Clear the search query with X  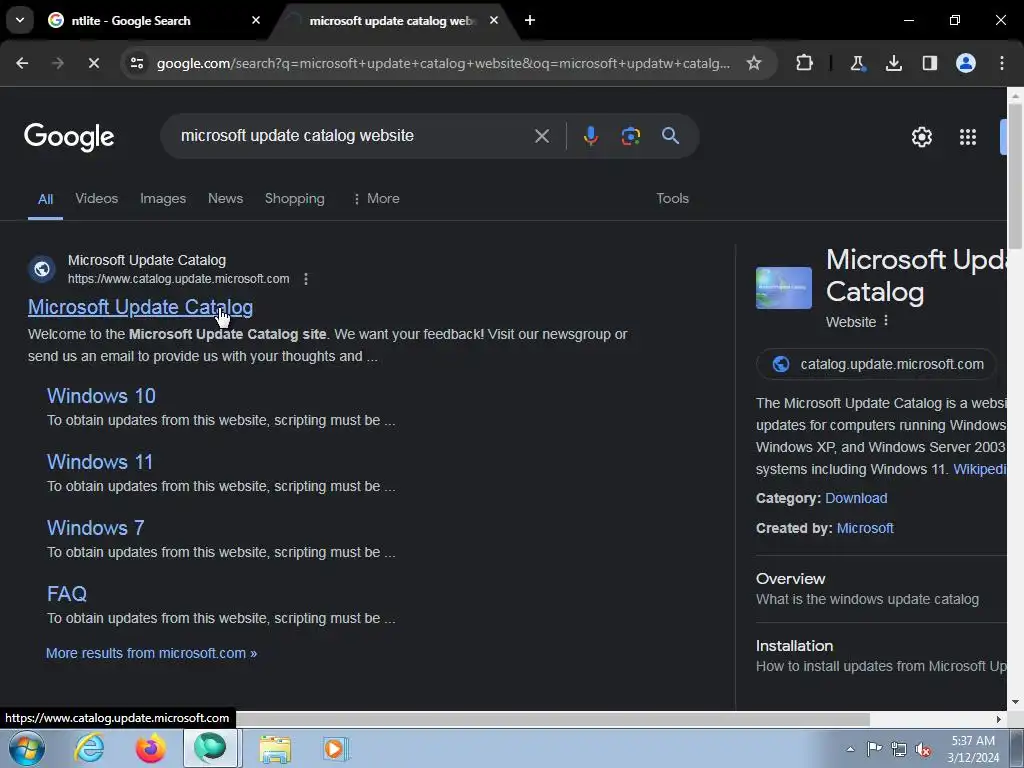pyautogui.click(x=541, y=136)
